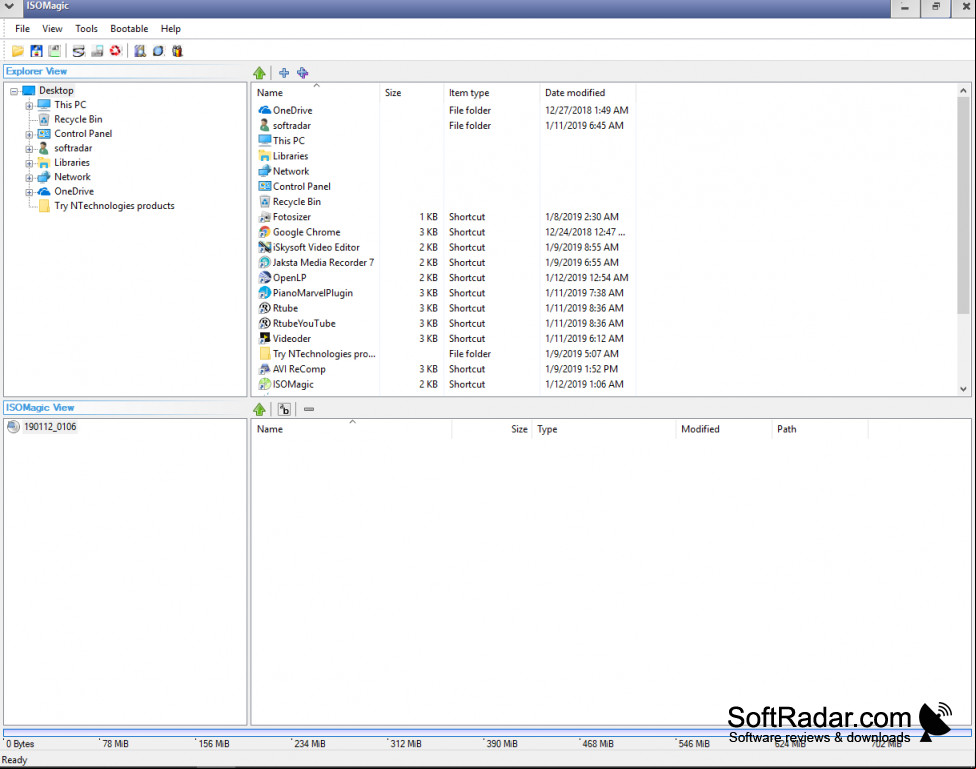This screenshot has width=976, height=769.
Task: Click the Explorer list vertical scrollbar thumb
Action: 964,205
